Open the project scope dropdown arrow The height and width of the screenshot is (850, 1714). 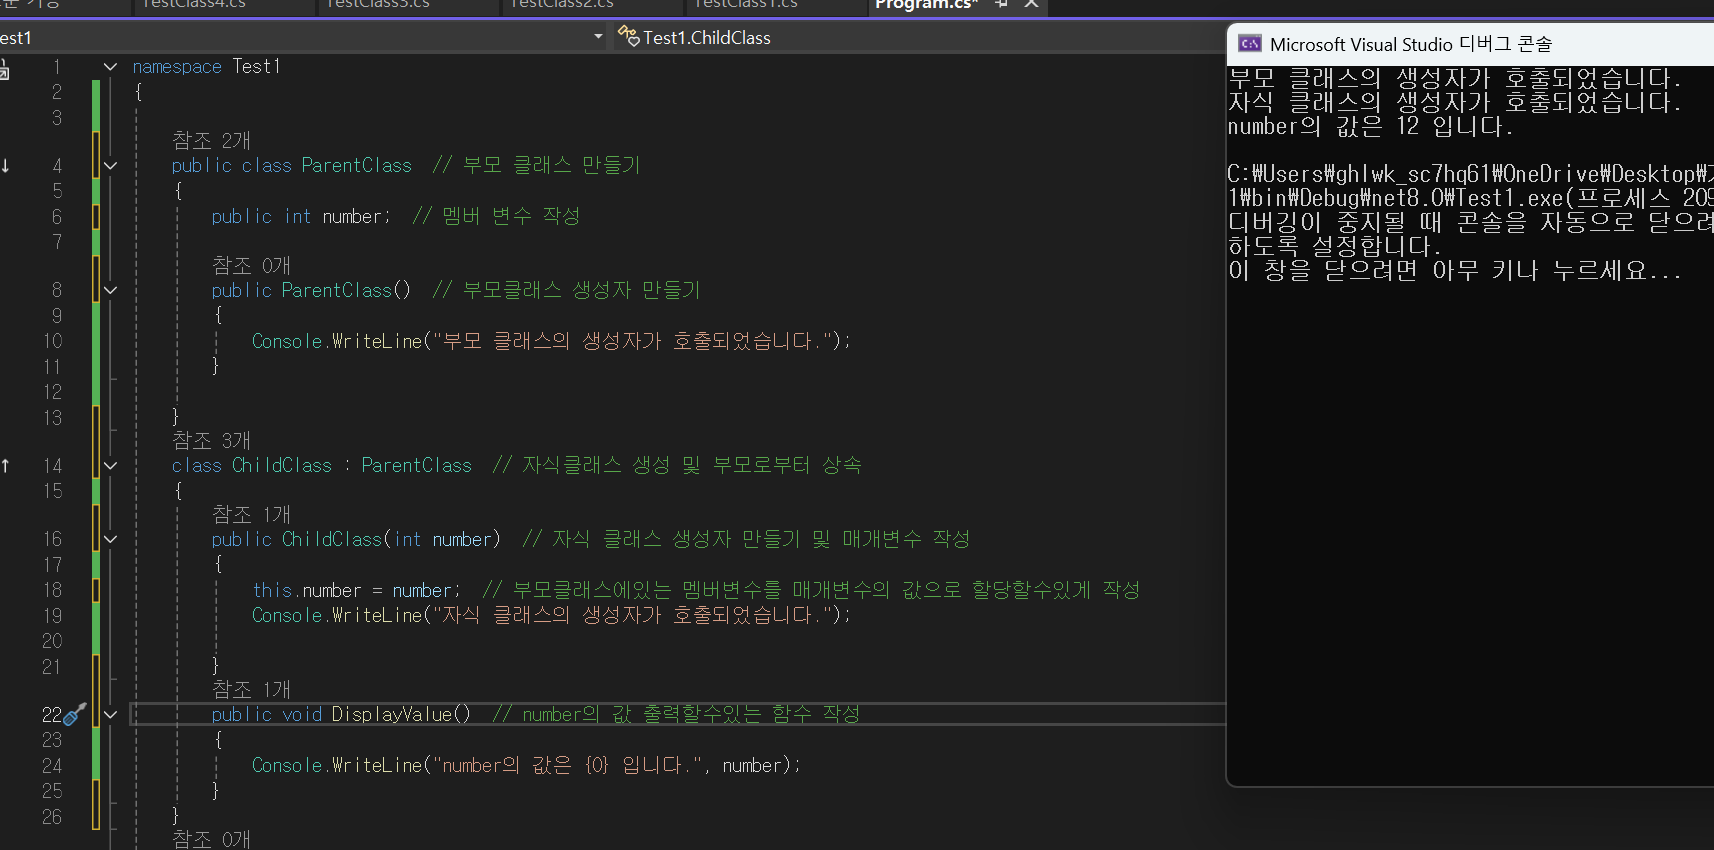coord(598,37)
